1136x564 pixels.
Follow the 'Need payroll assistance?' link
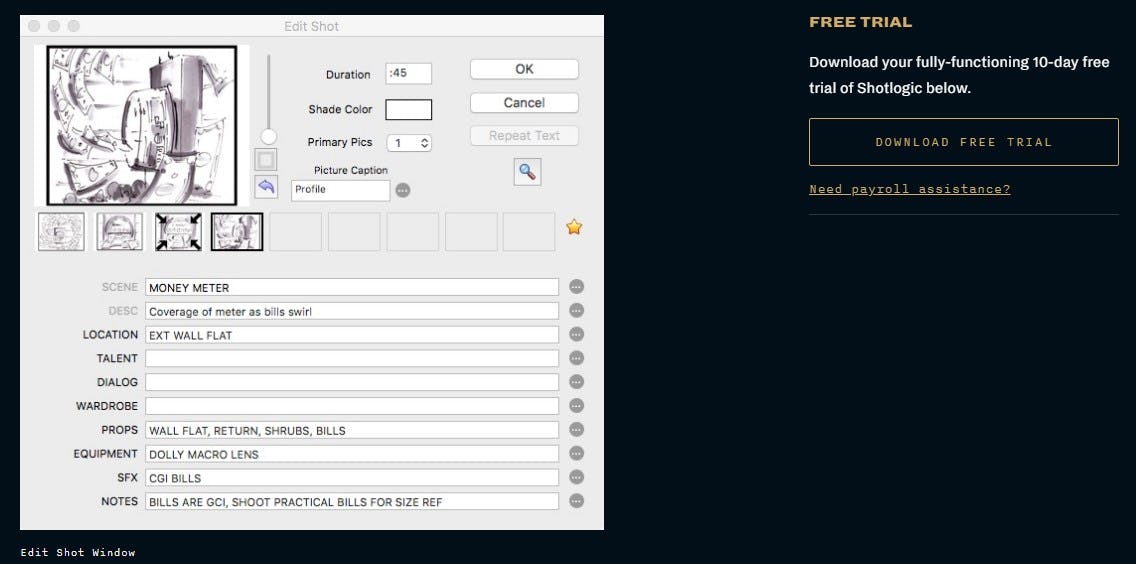point(909,189)
